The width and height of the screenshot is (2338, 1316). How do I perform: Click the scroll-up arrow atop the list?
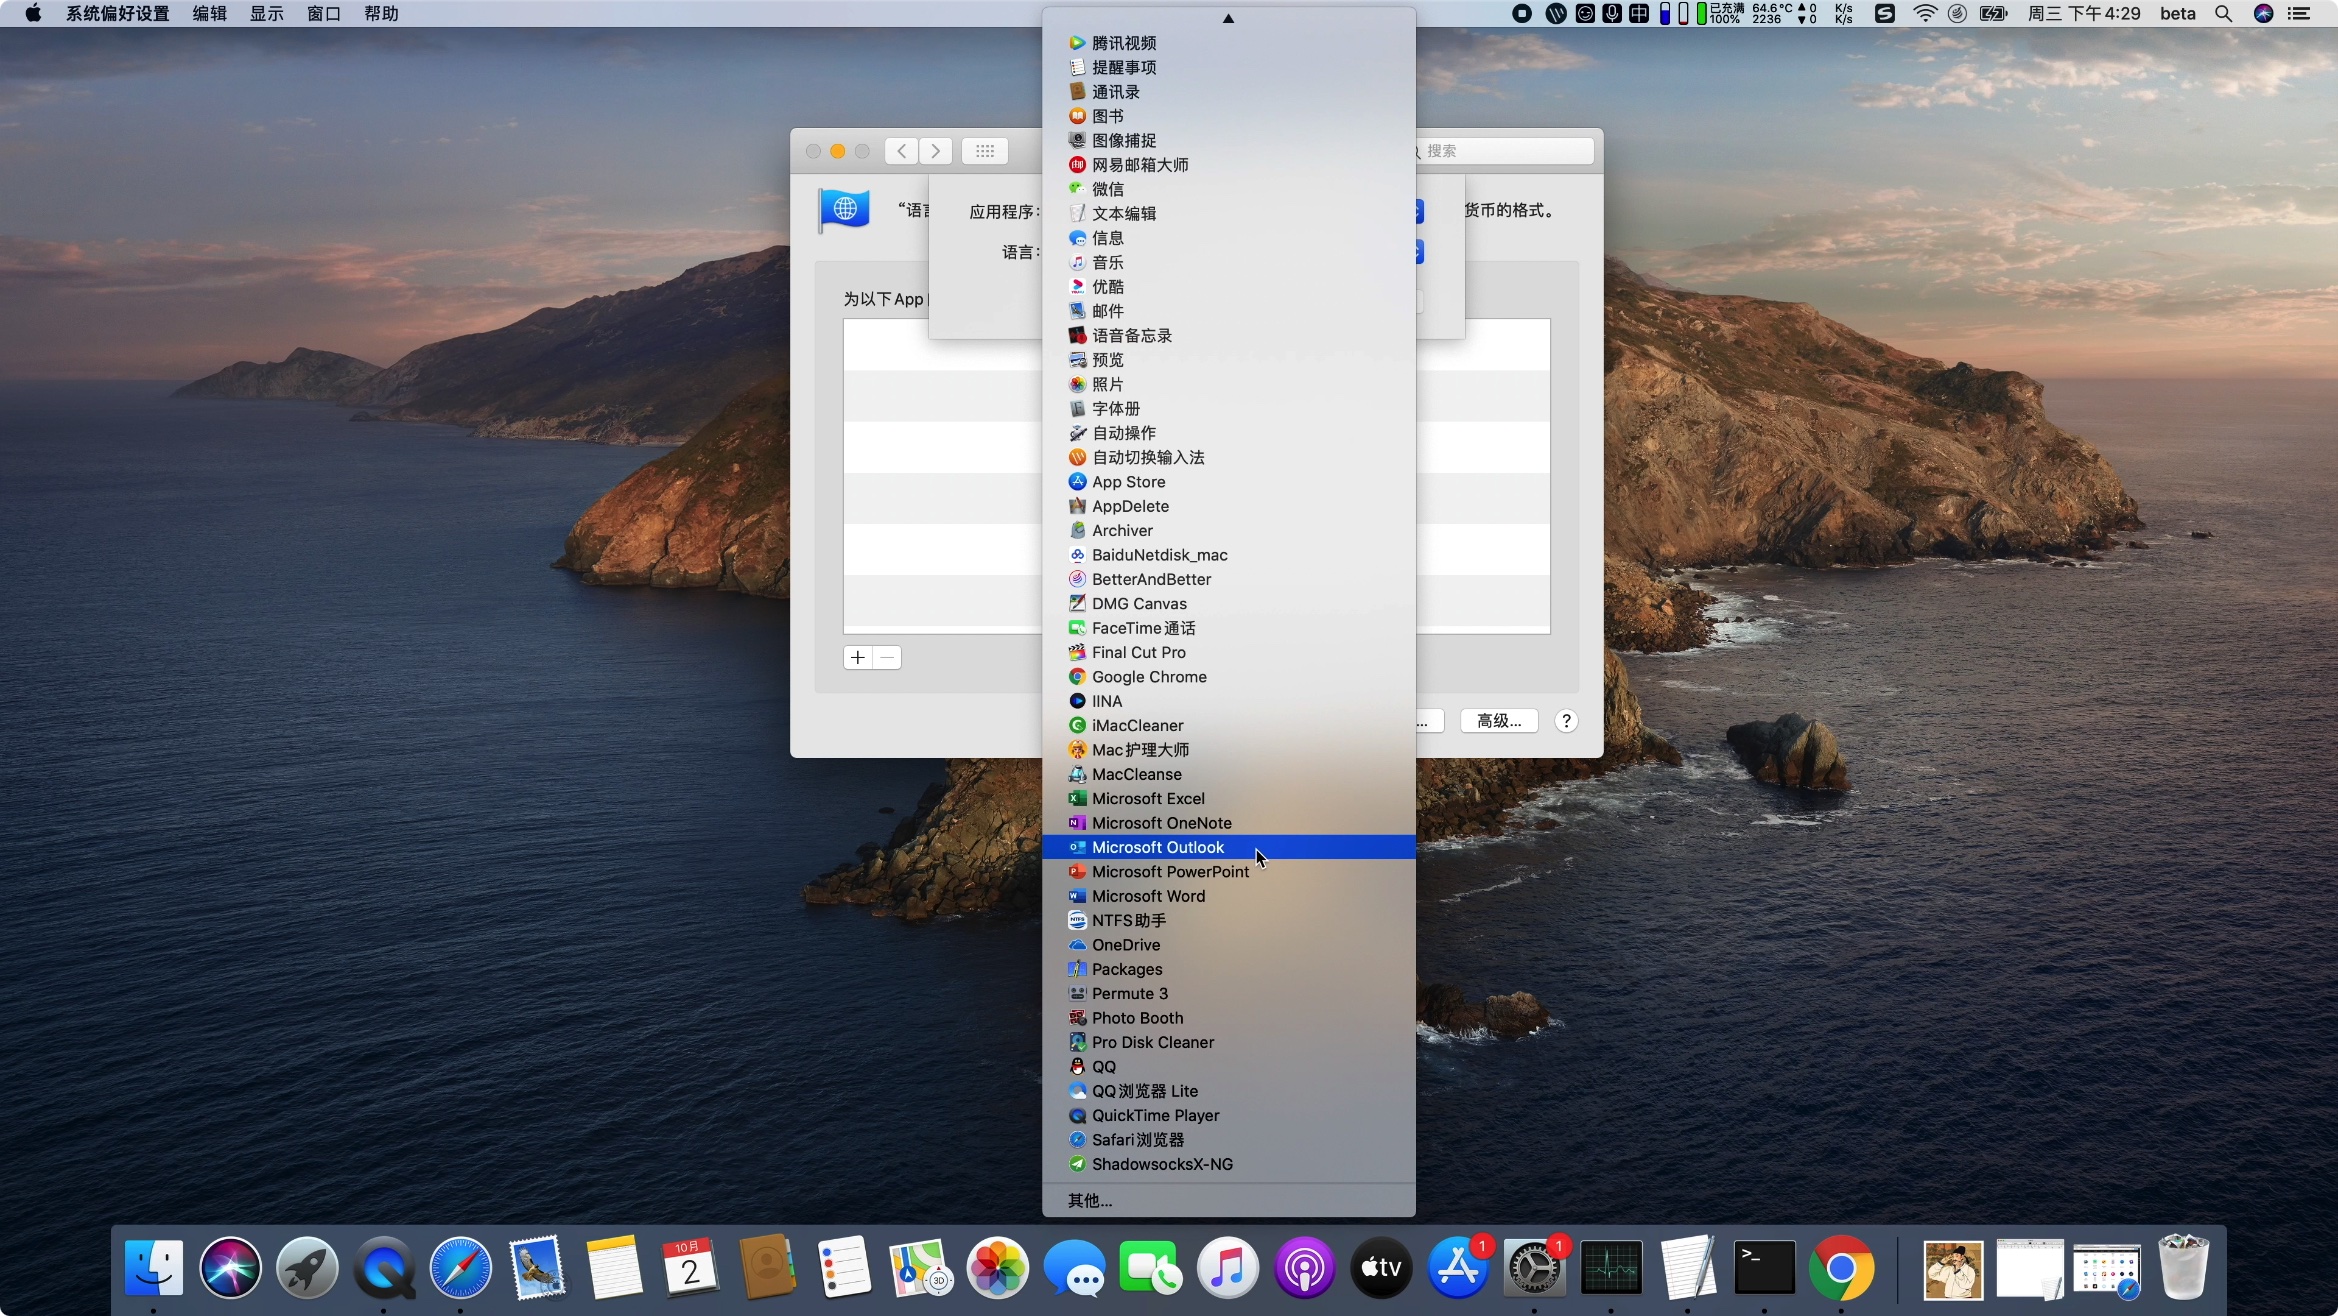coord(1228,18)
